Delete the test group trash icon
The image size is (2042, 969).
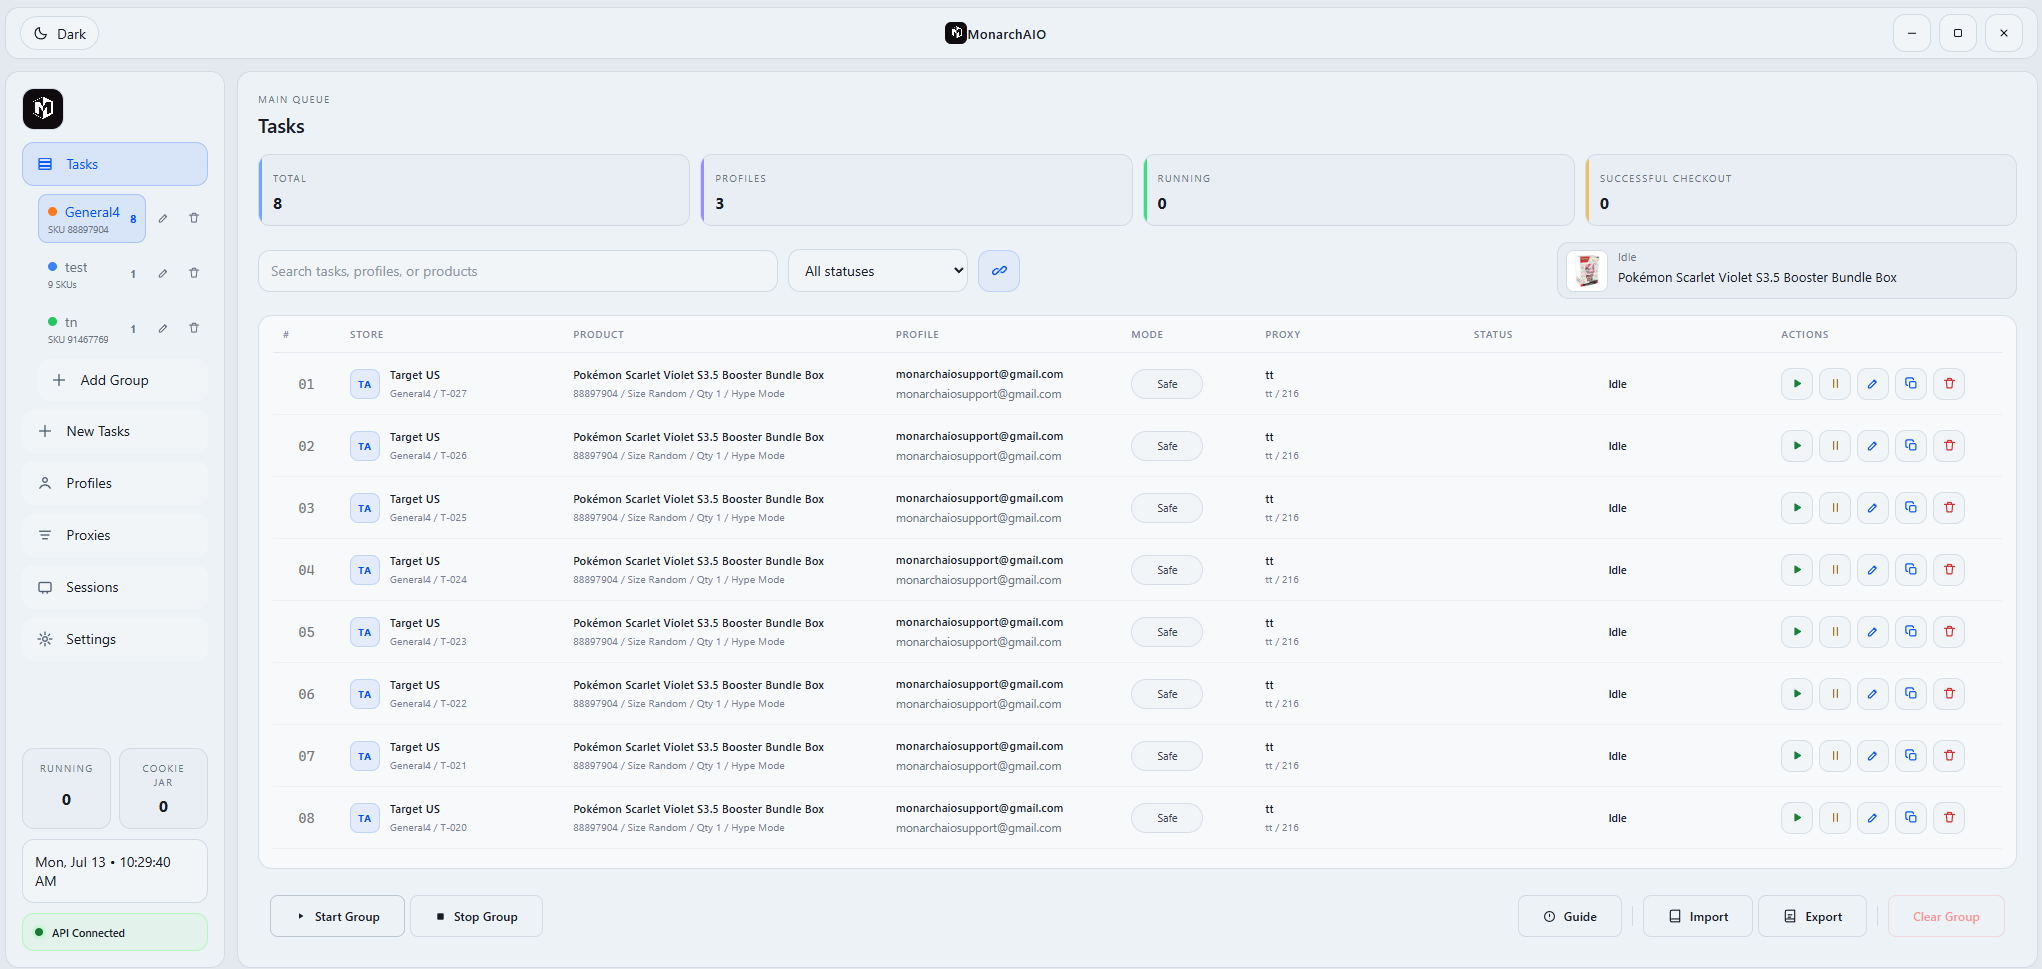(x=194, y=273)
